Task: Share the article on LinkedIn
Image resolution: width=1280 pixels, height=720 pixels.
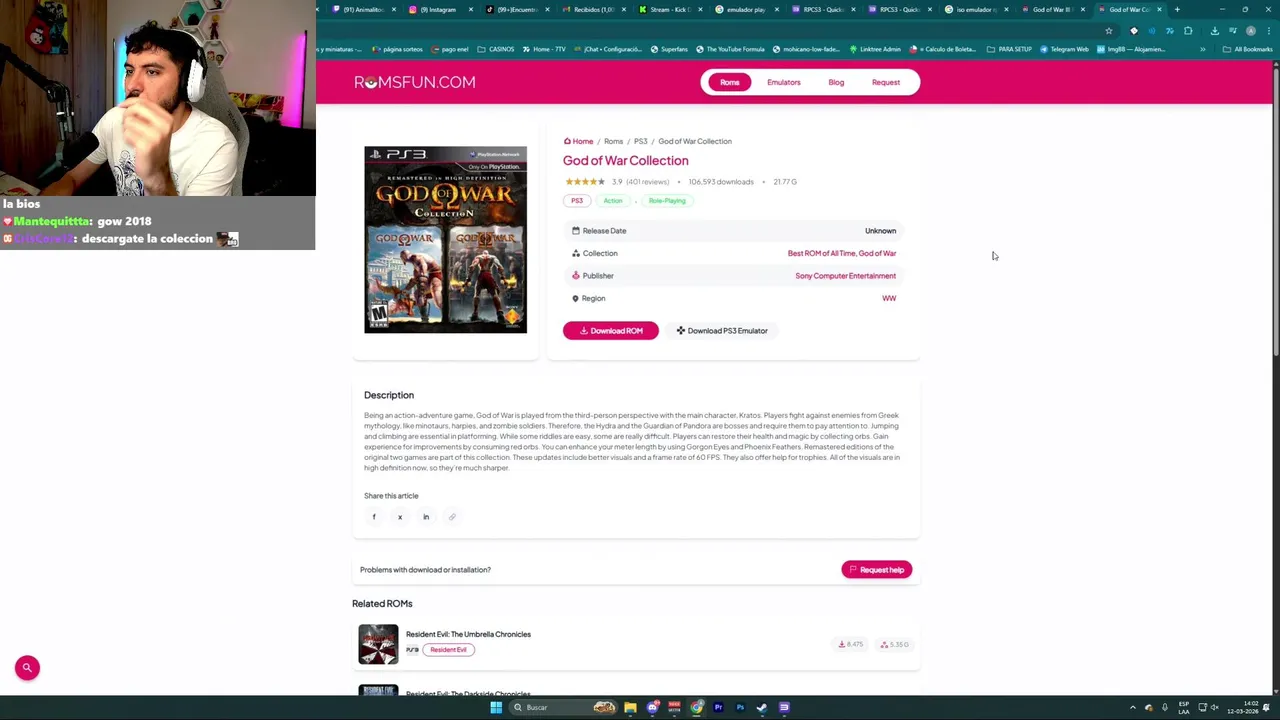Action: [426, 517]
